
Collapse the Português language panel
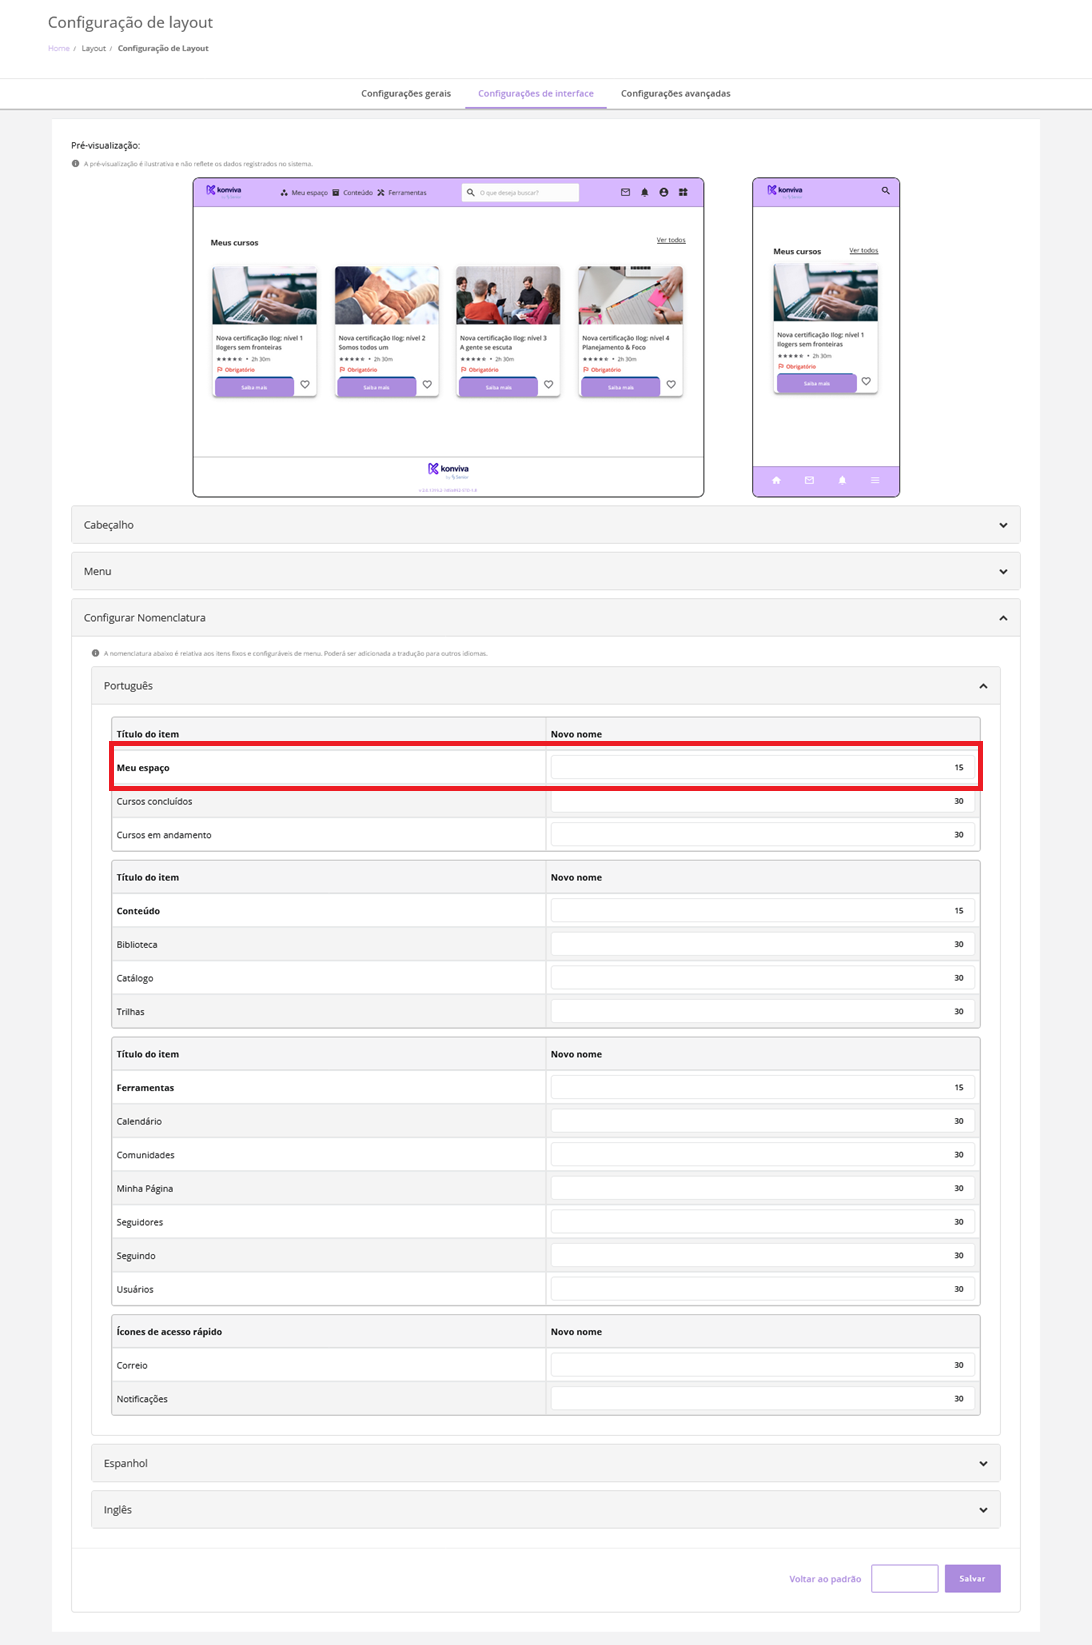[983, 686]
